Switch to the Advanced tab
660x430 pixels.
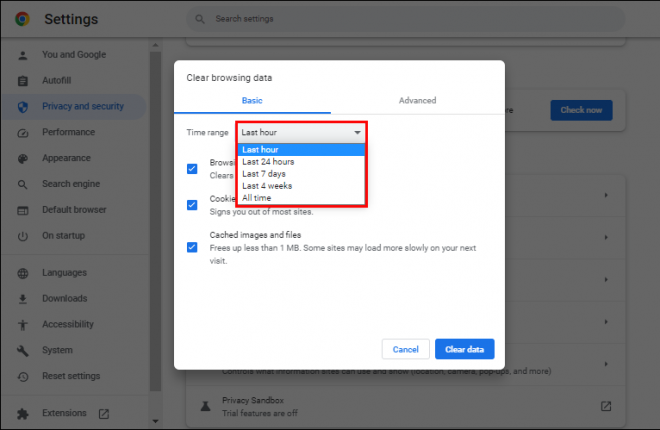[417, 100]
